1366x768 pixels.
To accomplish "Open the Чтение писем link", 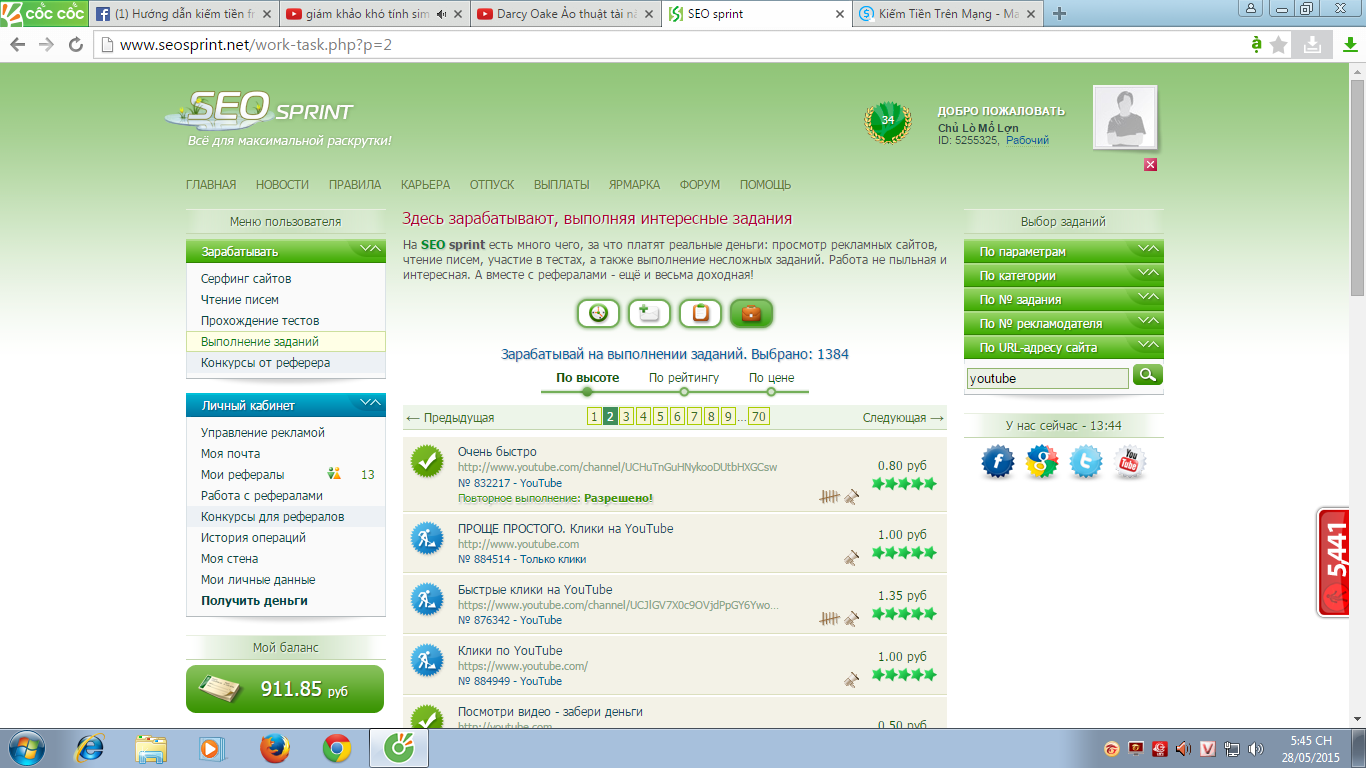I will point(240,300).
